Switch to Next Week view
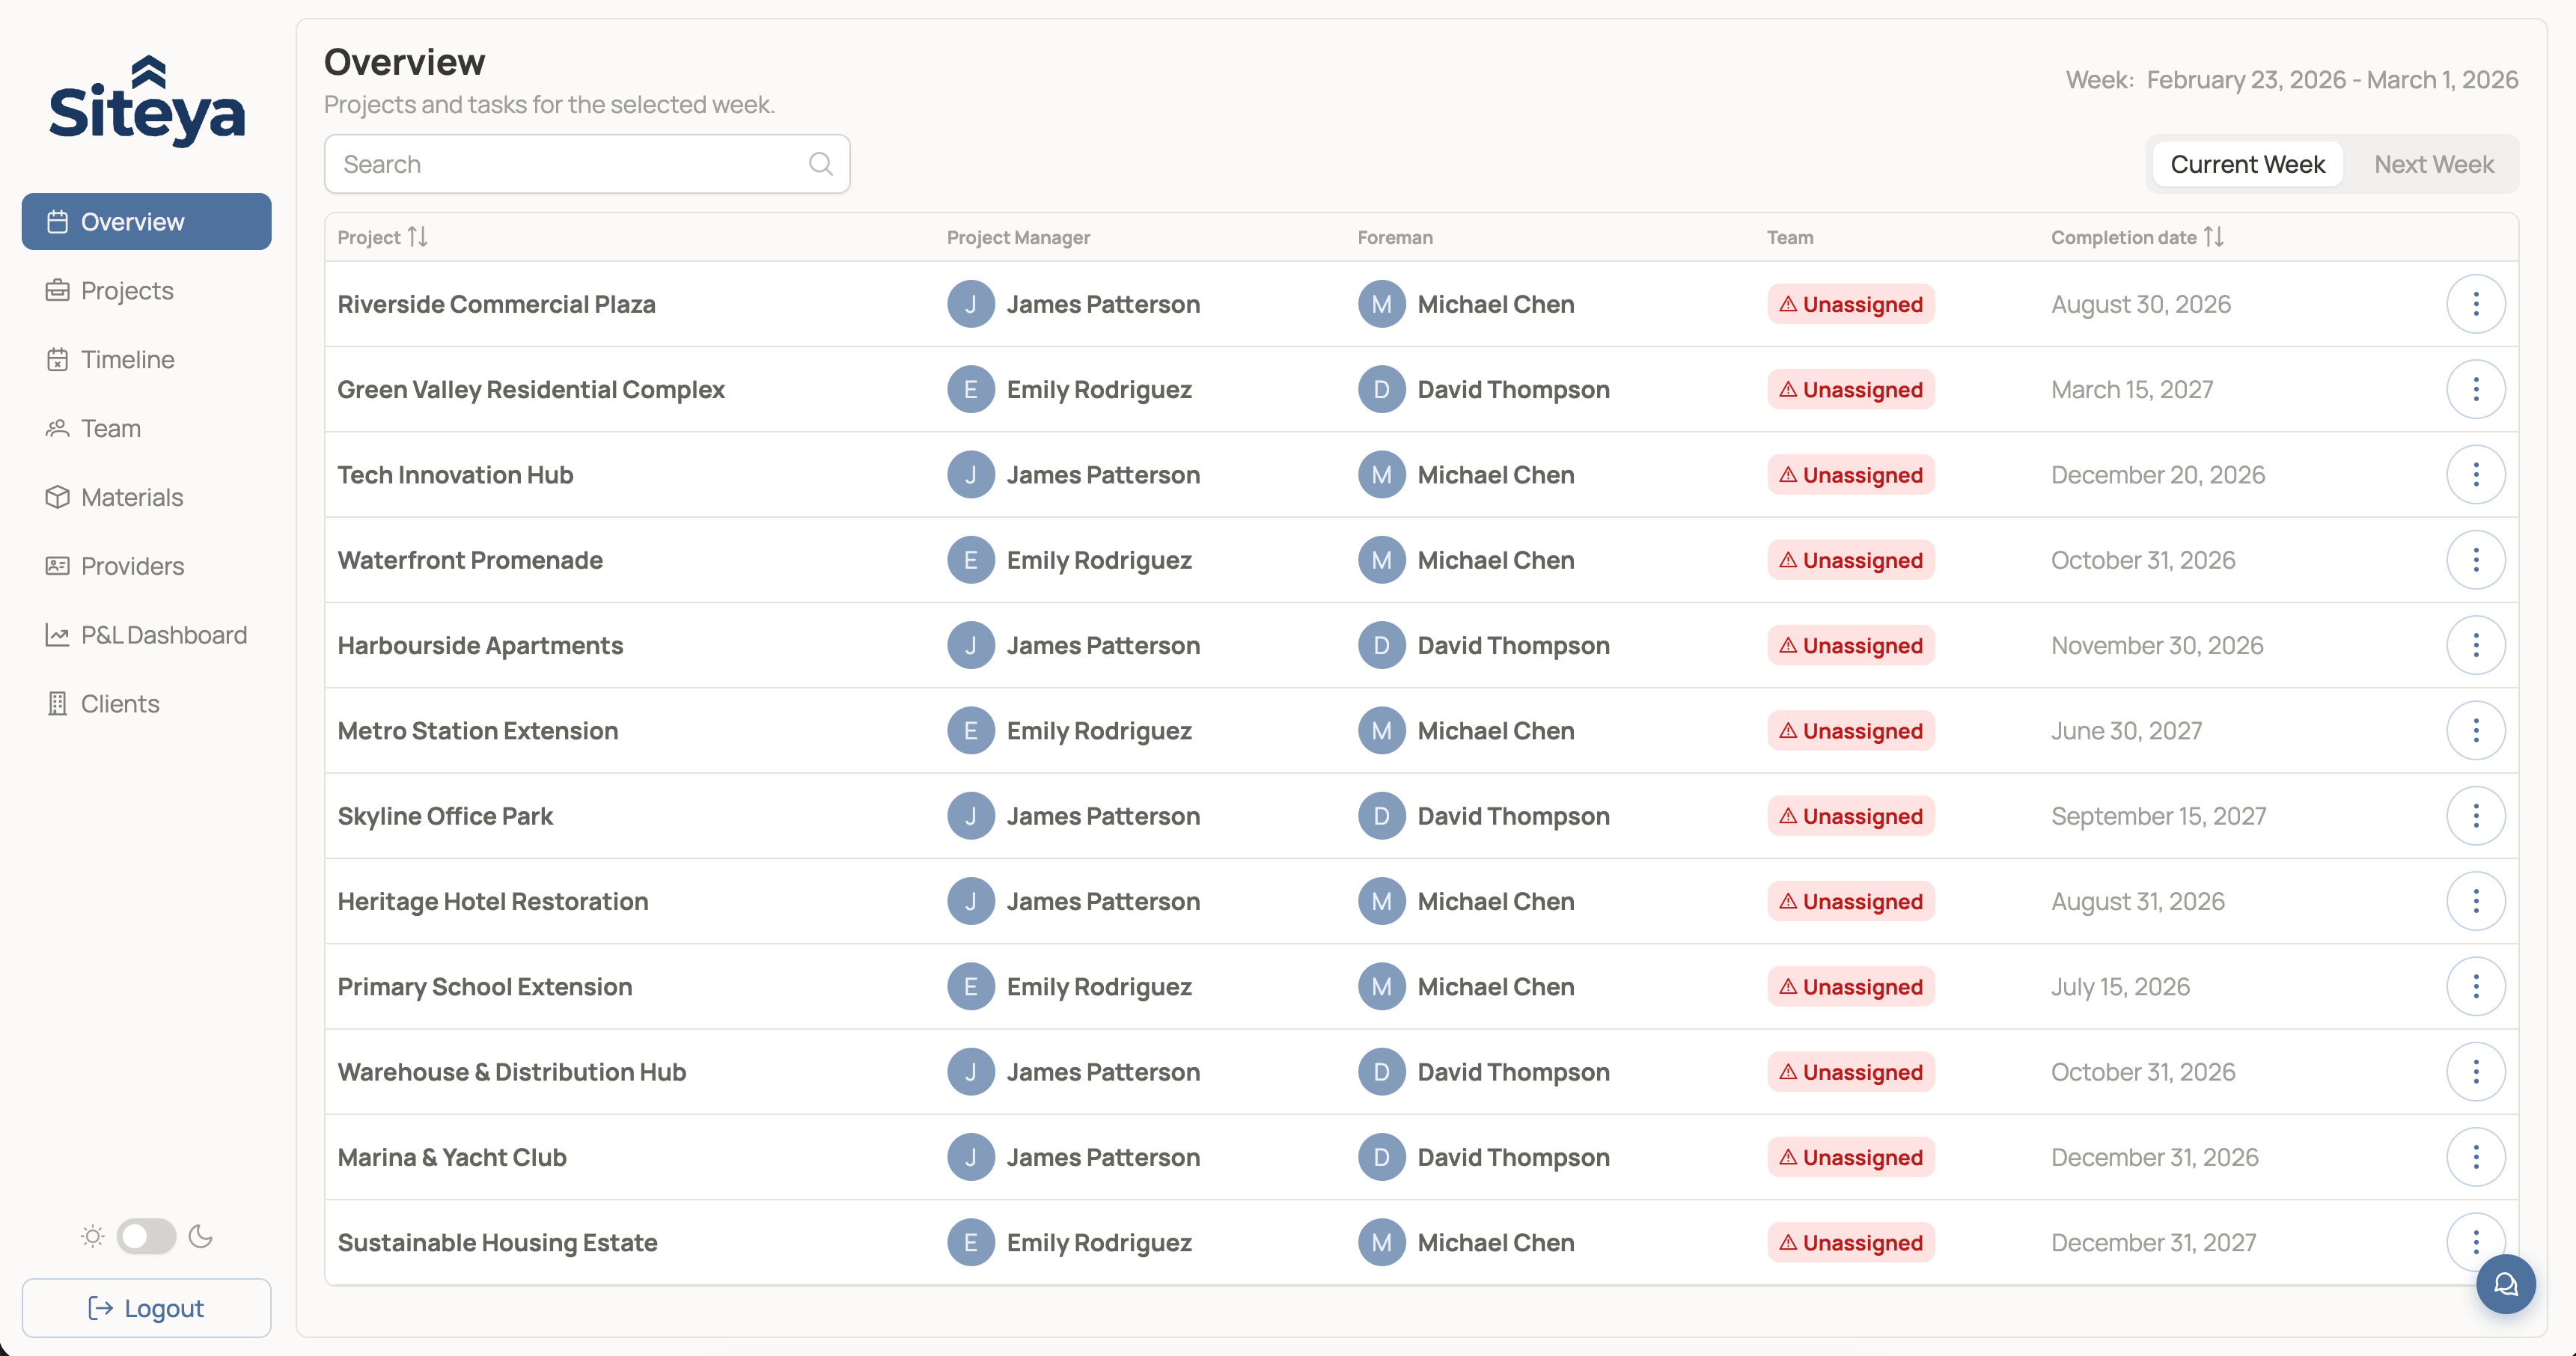 (2433, 164)
